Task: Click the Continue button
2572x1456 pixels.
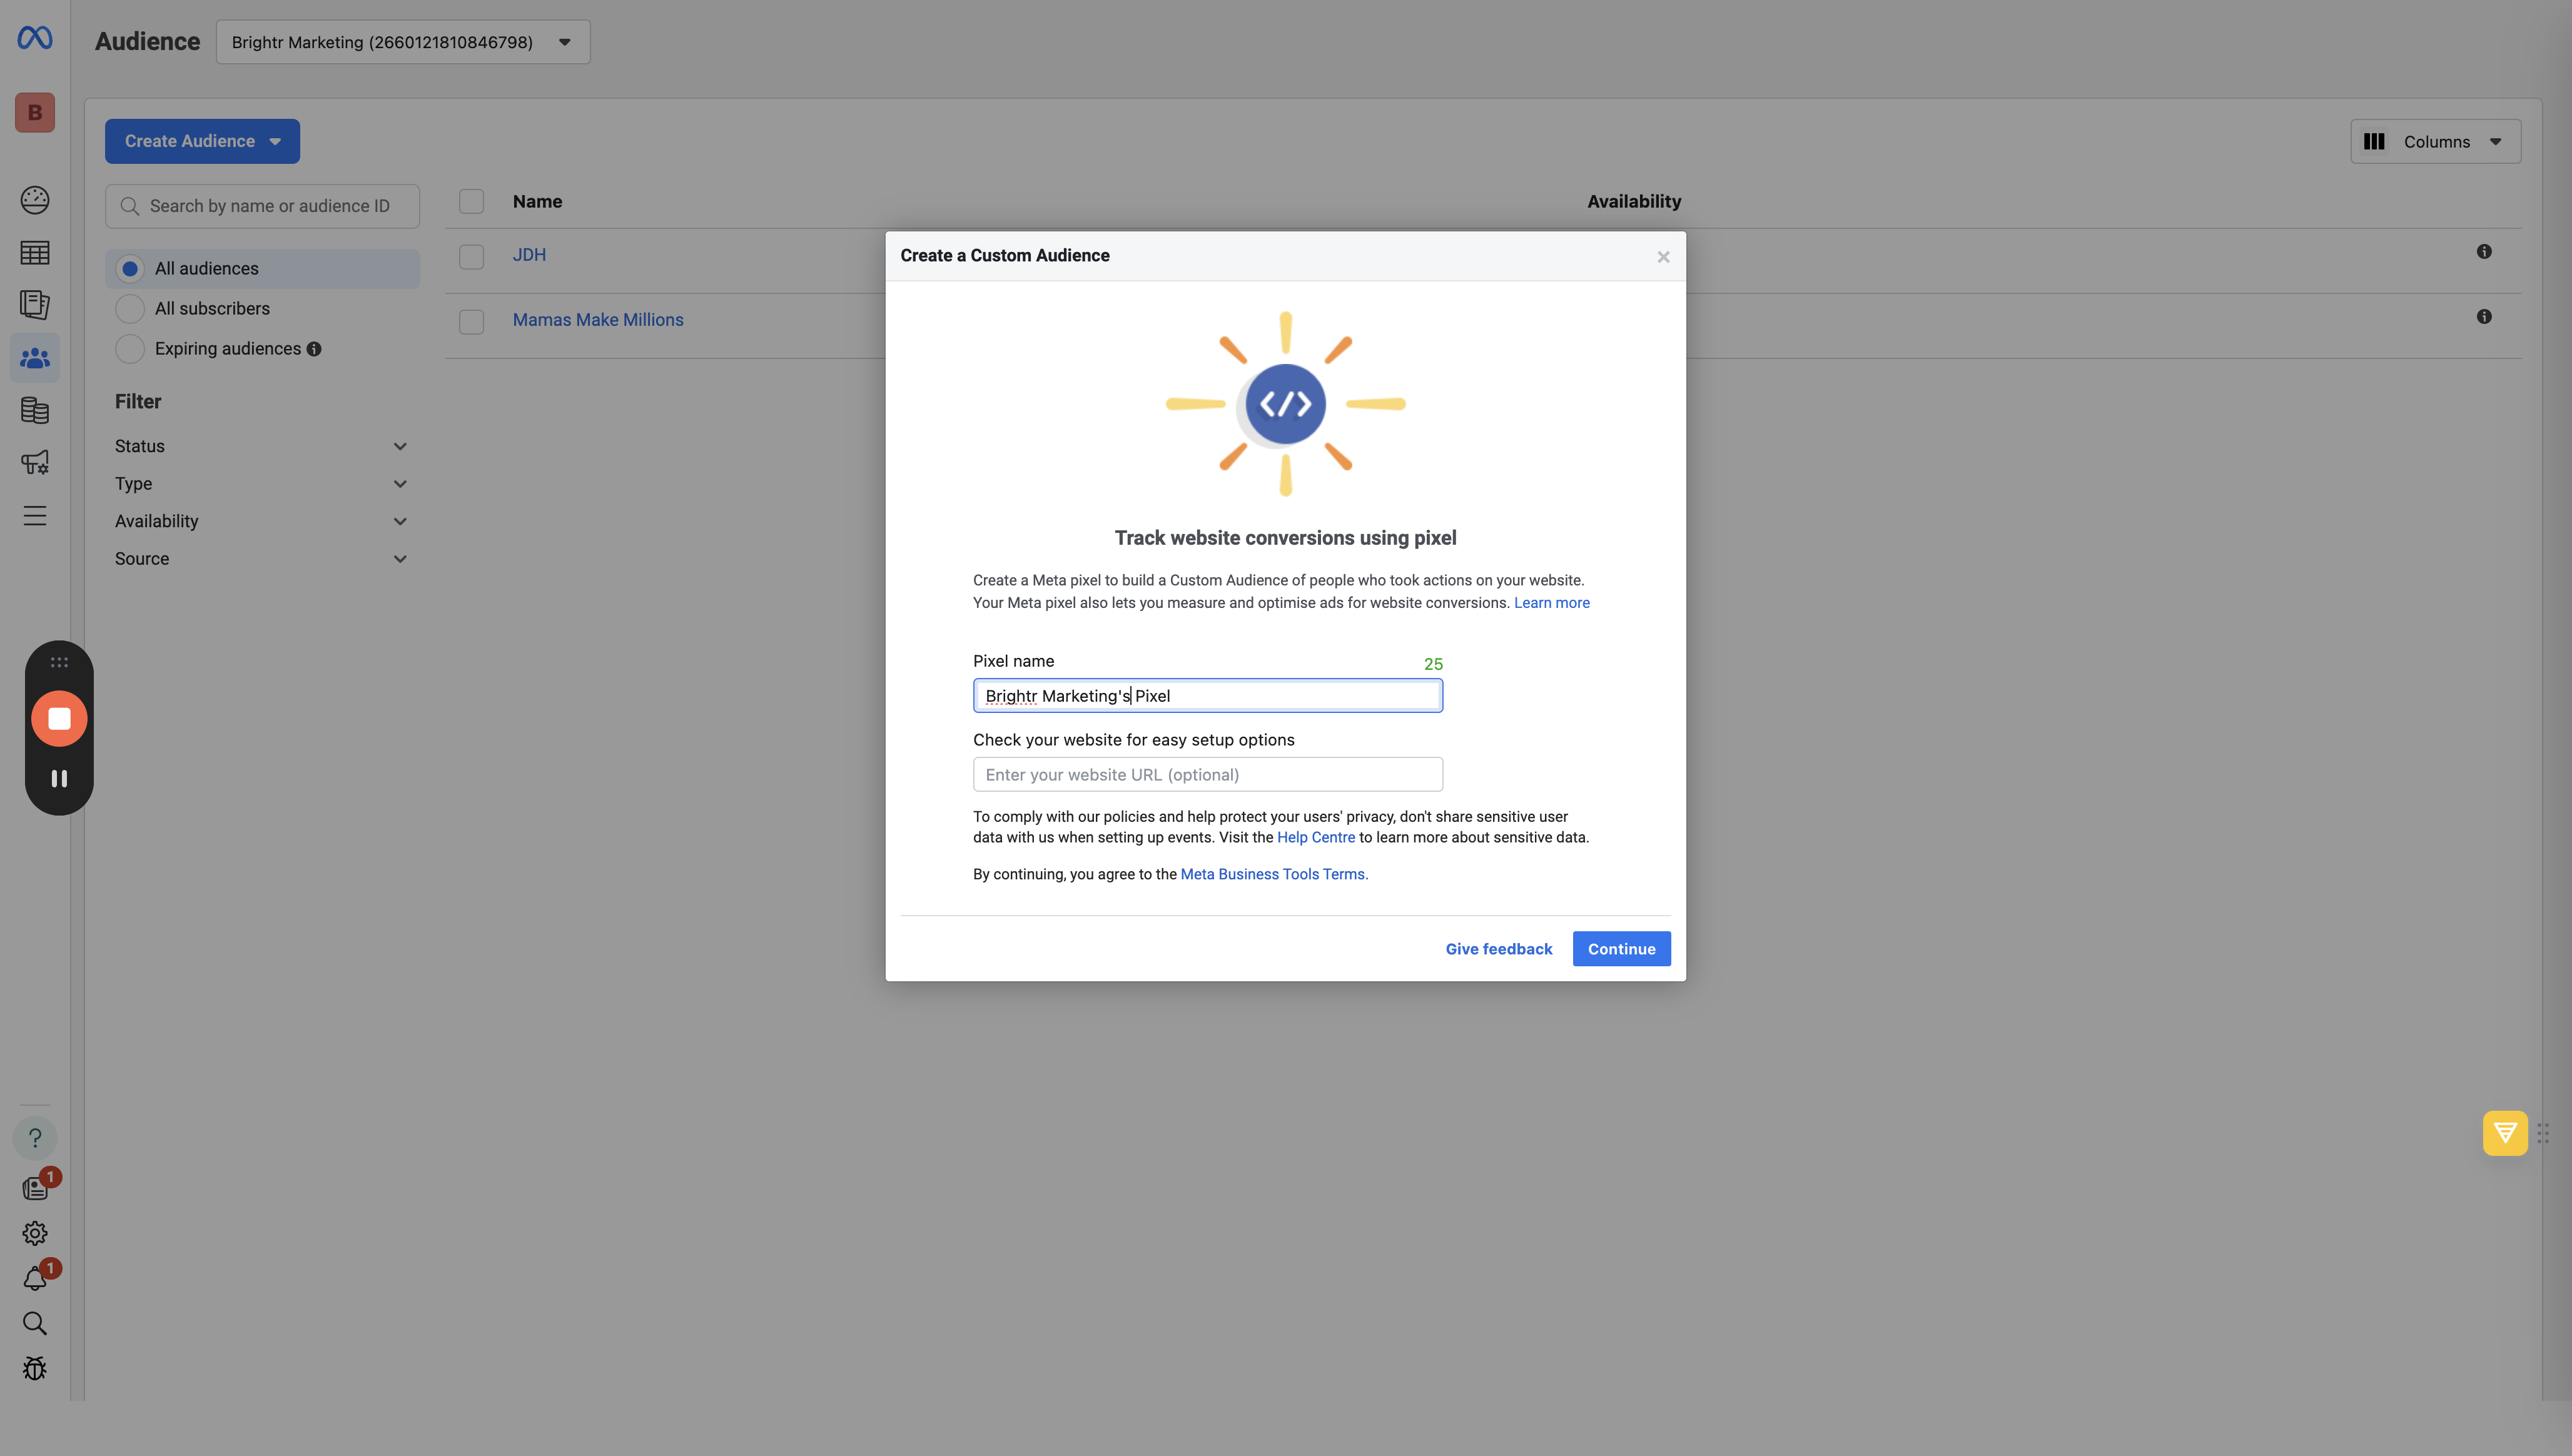Action: 1621,949
